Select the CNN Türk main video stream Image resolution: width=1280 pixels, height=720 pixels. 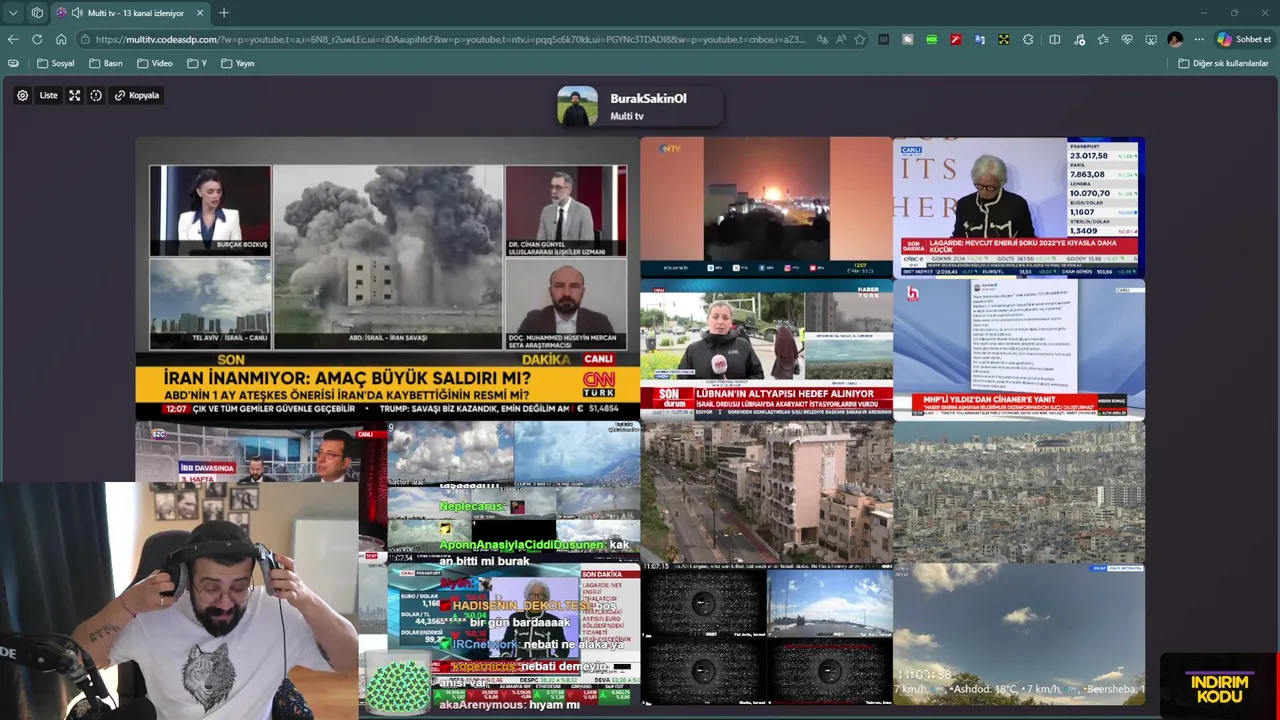387,278
